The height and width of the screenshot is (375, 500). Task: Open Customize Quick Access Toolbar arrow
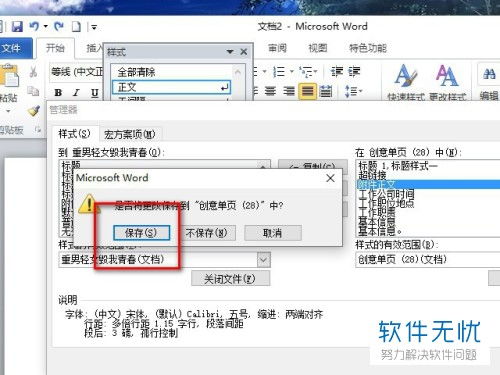pyautogui.click(x=94, y=27)
